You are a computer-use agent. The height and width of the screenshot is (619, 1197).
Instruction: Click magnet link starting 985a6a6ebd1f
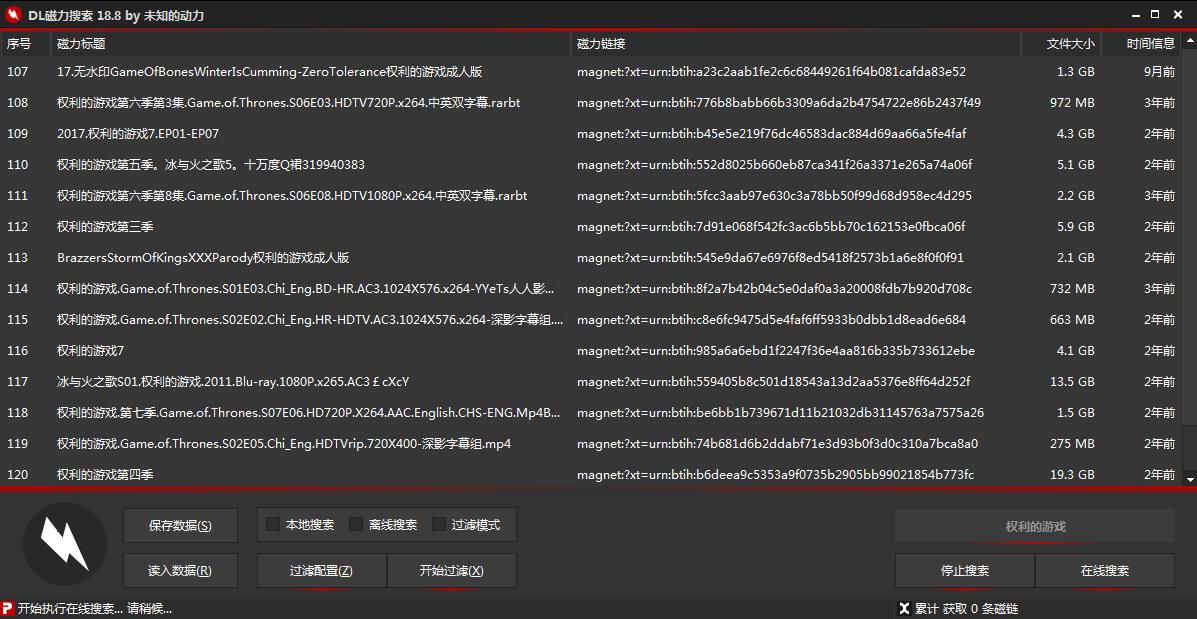pos(776,351)
